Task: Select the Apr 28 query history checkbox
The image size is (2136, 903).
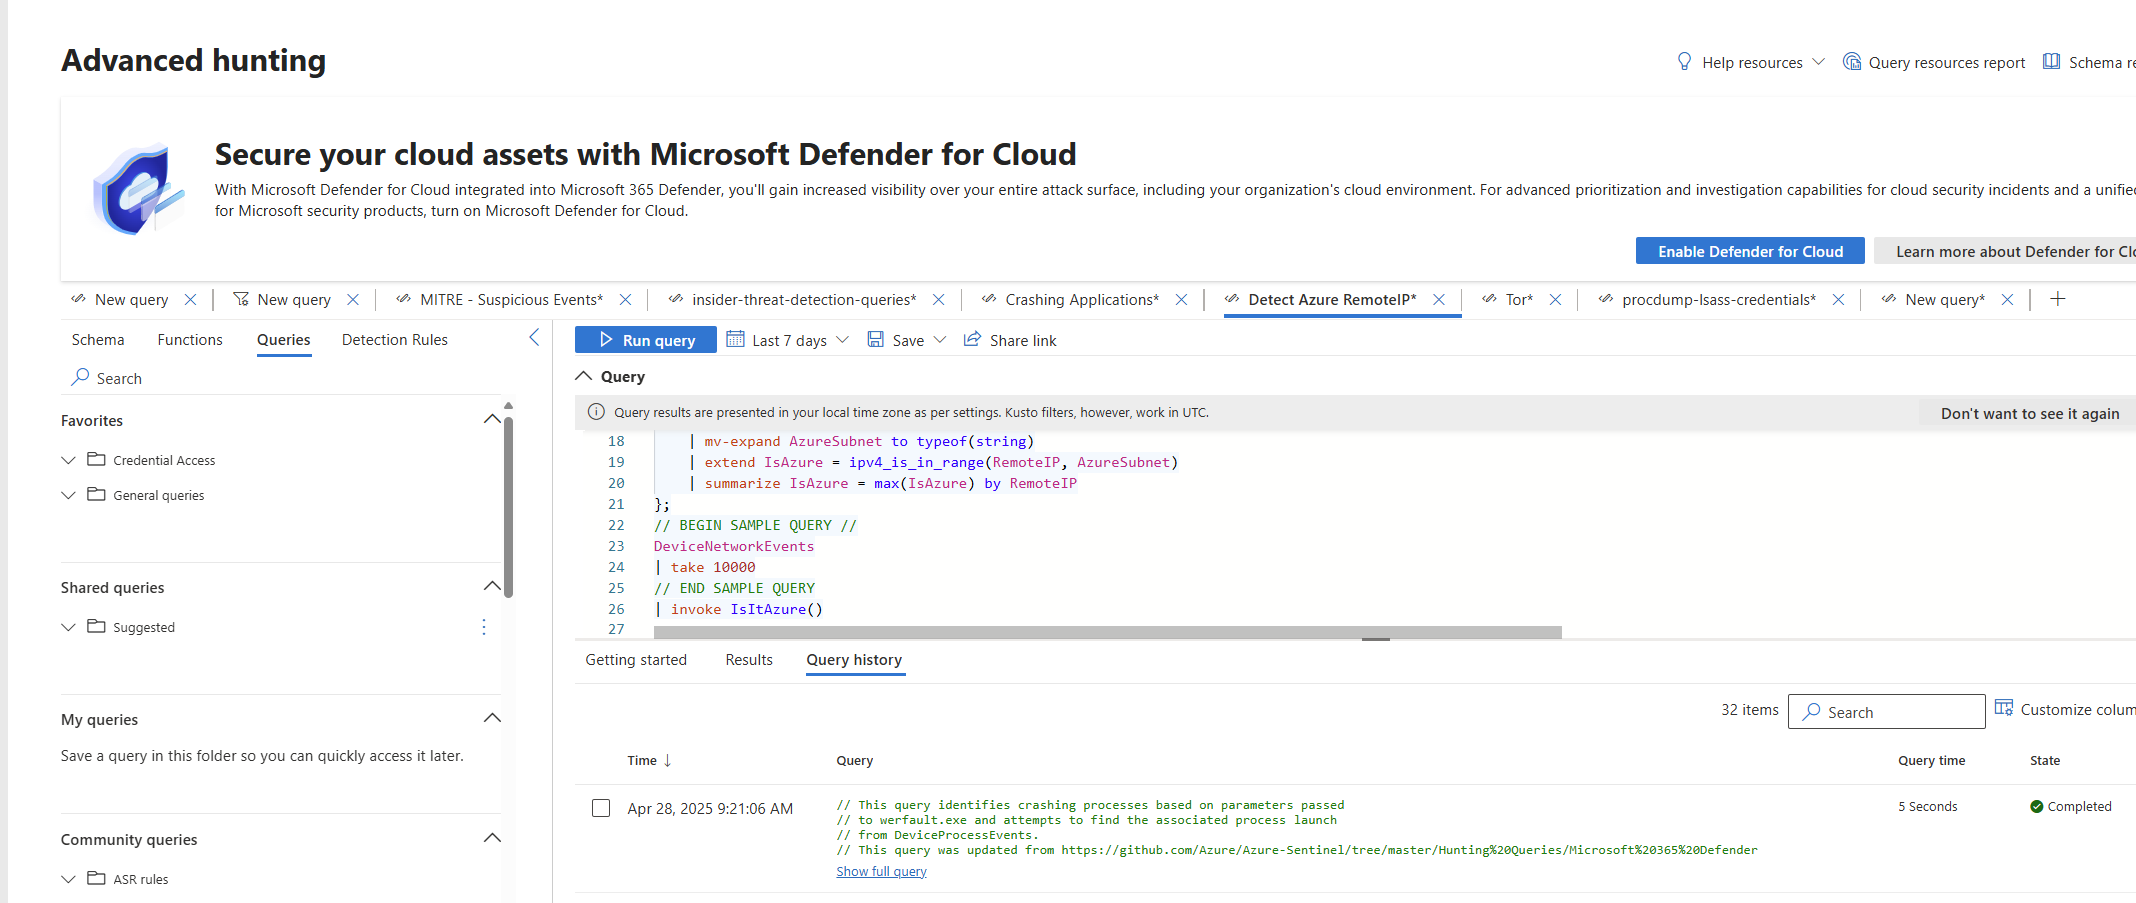Action: [x=601, y=808]
